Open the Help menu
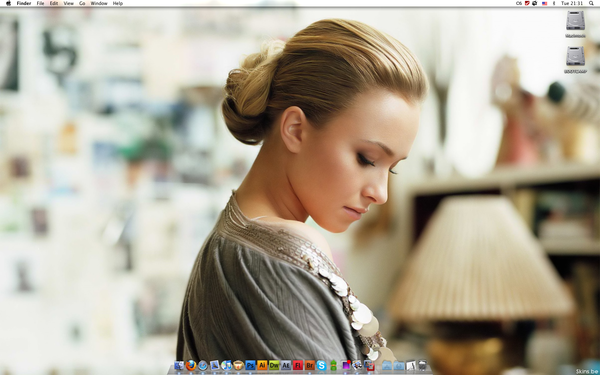The height and width of the screenshot is (375, 600). point(118,3)
